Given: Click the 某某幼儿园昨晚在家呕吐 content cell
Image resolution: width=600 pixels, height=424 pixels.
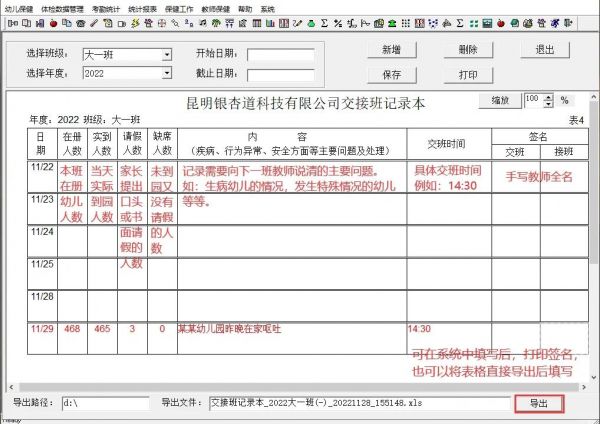Looking at the screenshot, I should tap(292, 339).
